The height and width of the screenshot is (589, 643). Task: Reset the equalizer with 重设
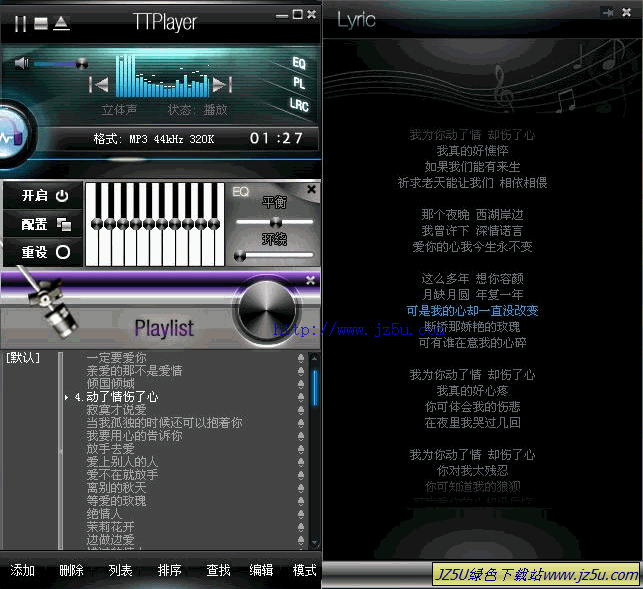44,252
